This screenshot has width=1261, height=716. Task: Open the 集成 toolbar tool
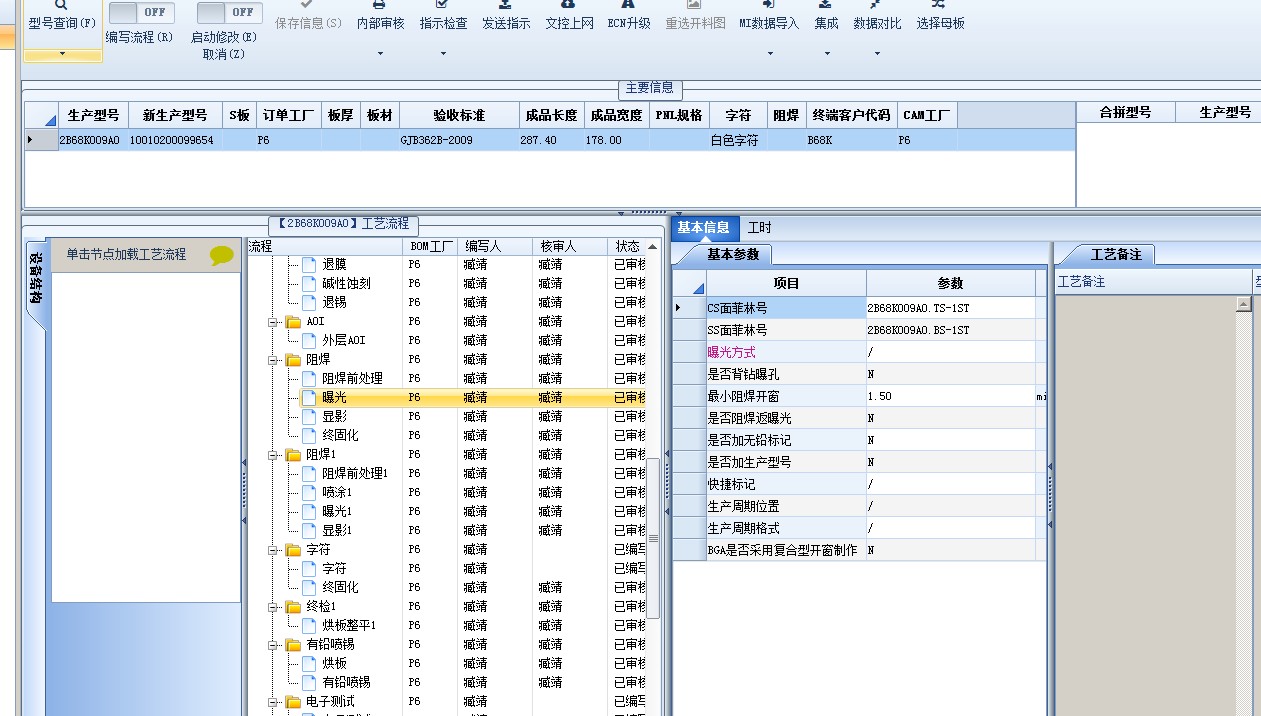tap(826, 16)
